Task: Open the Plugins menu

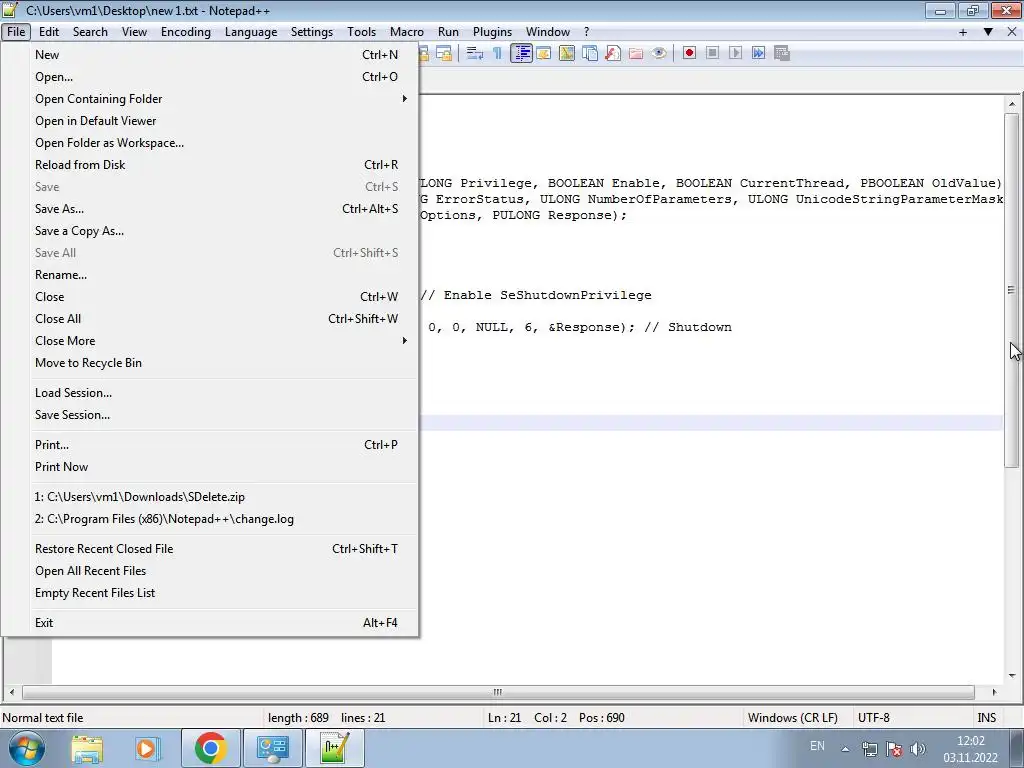Action: pyautogui.click(x=492, y=32)
